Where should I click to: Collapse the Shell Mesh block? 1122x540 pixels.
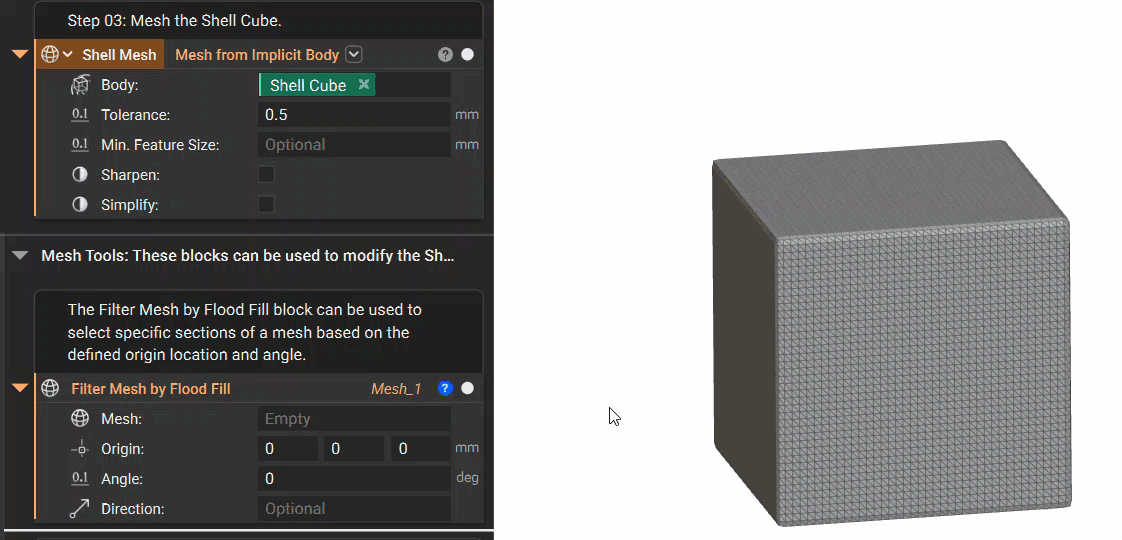coord(20,54)
